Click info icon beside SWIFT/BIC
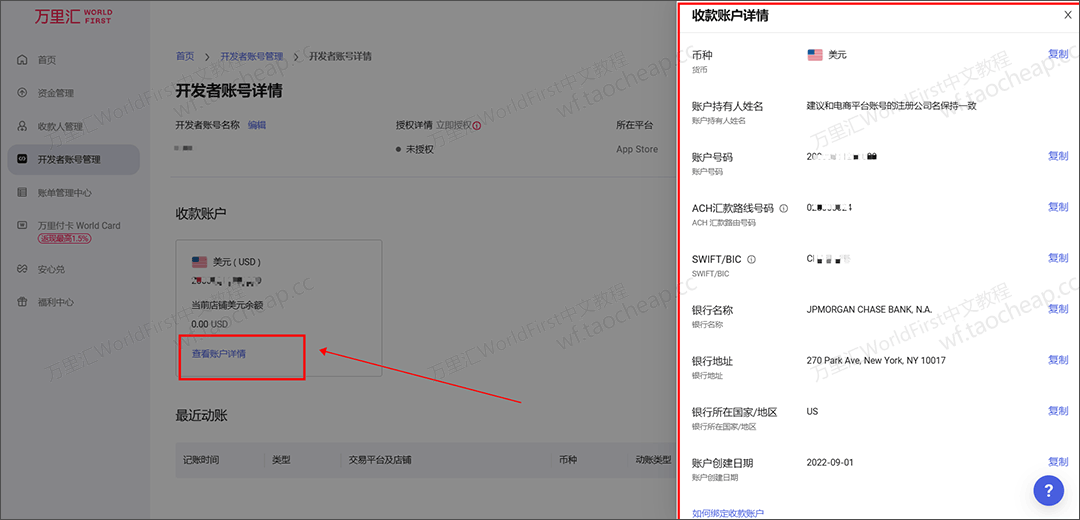The image size is (1080, 520). click(751, 260)
